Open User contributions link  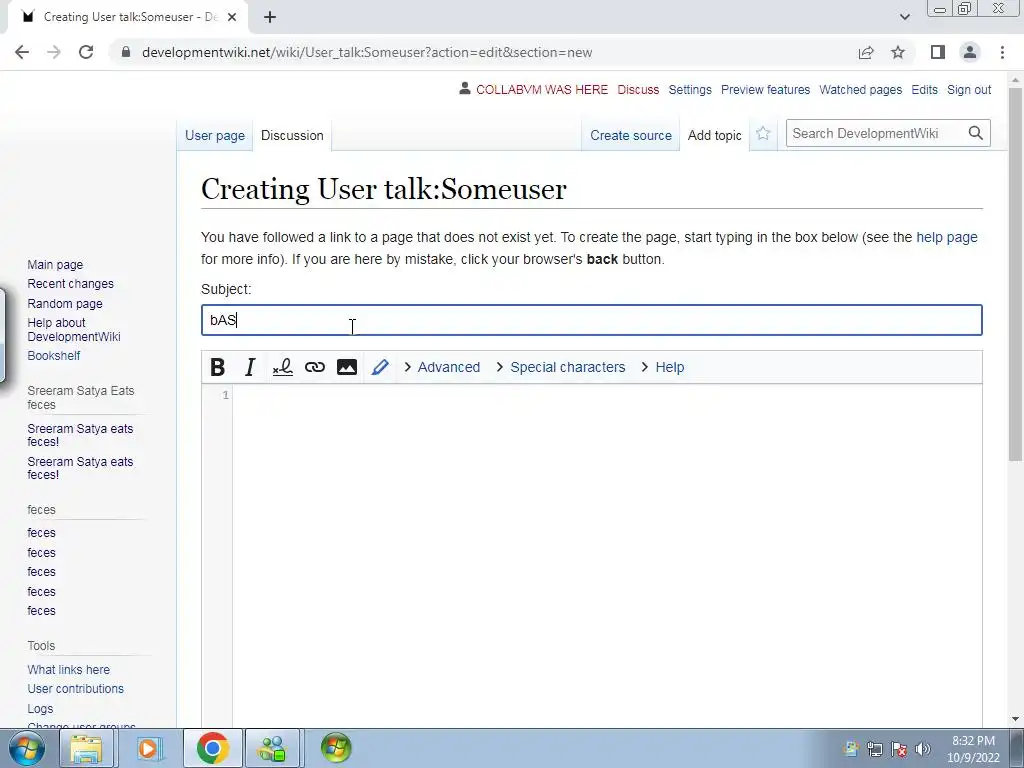pyautogui.click(x=75, y=688)
